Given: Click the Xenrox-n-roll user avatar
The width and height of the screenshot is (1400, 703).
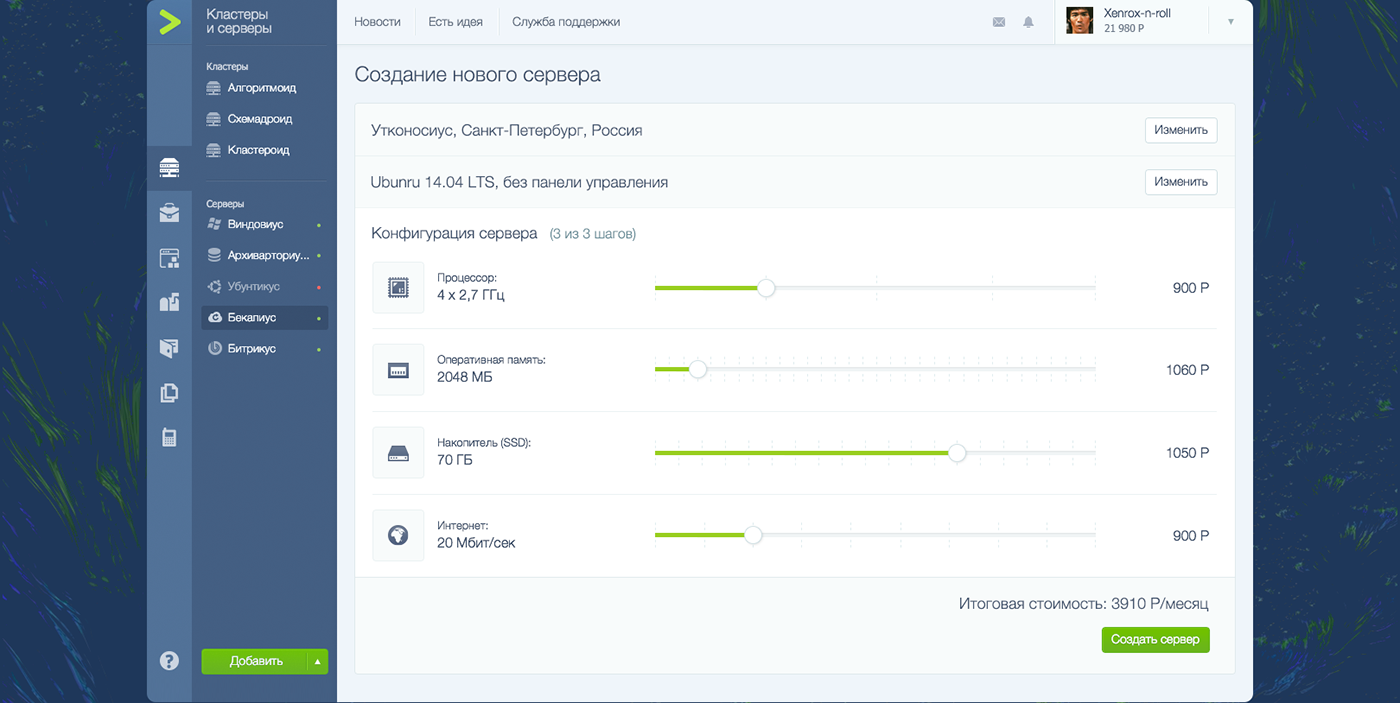Looking at the screenshot, I should click(x=1079, y=21).
